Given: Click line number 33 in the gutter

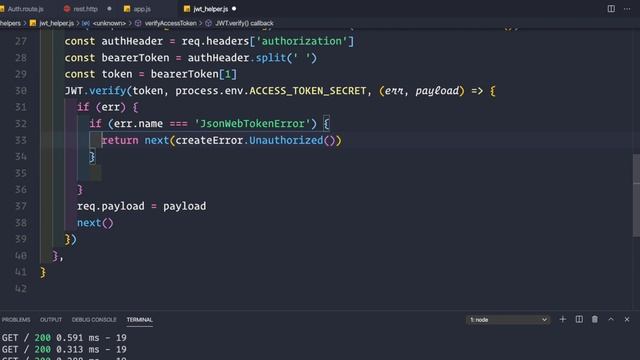Looking at the screenshot, I should tap(21, 140).
